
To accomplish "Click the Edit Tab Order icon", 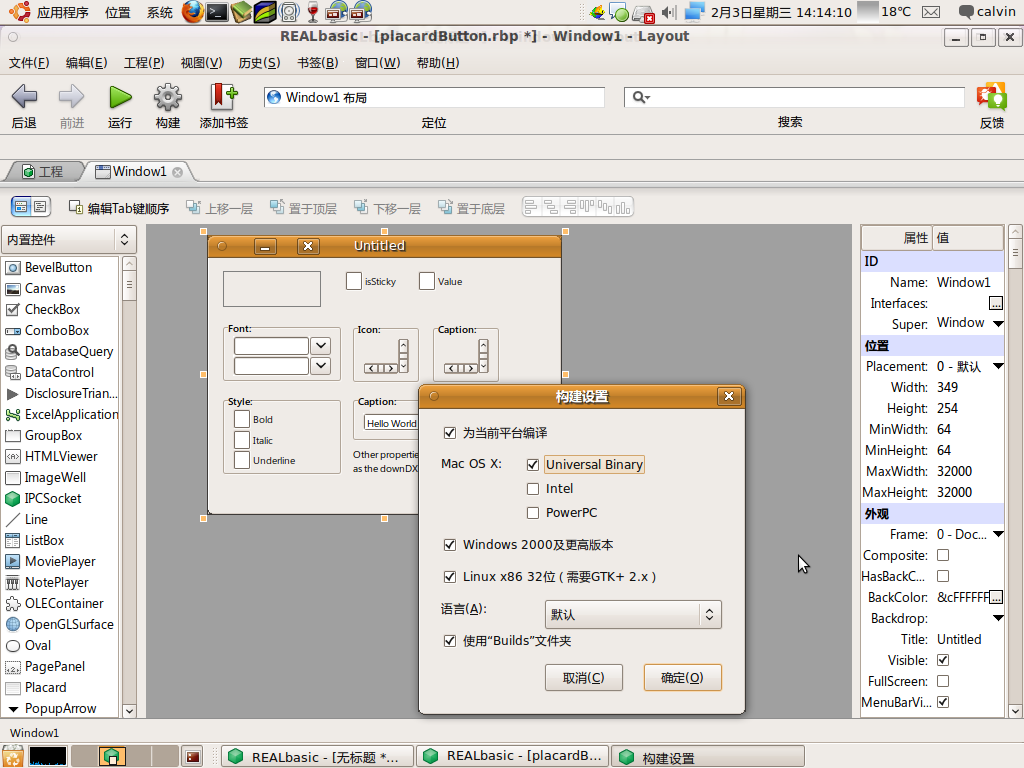I will 75,207.
